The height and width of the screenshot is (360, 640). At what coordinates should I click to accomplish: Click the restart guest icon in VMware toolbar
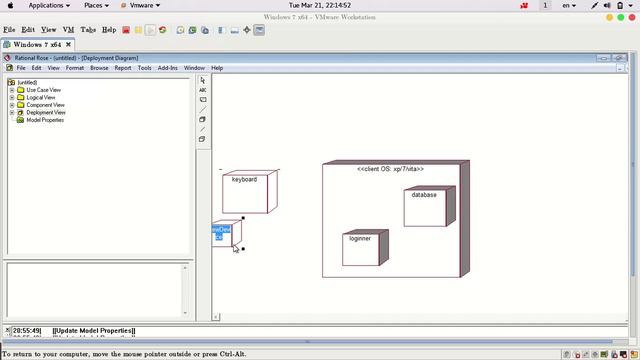[x=162, y=30]
